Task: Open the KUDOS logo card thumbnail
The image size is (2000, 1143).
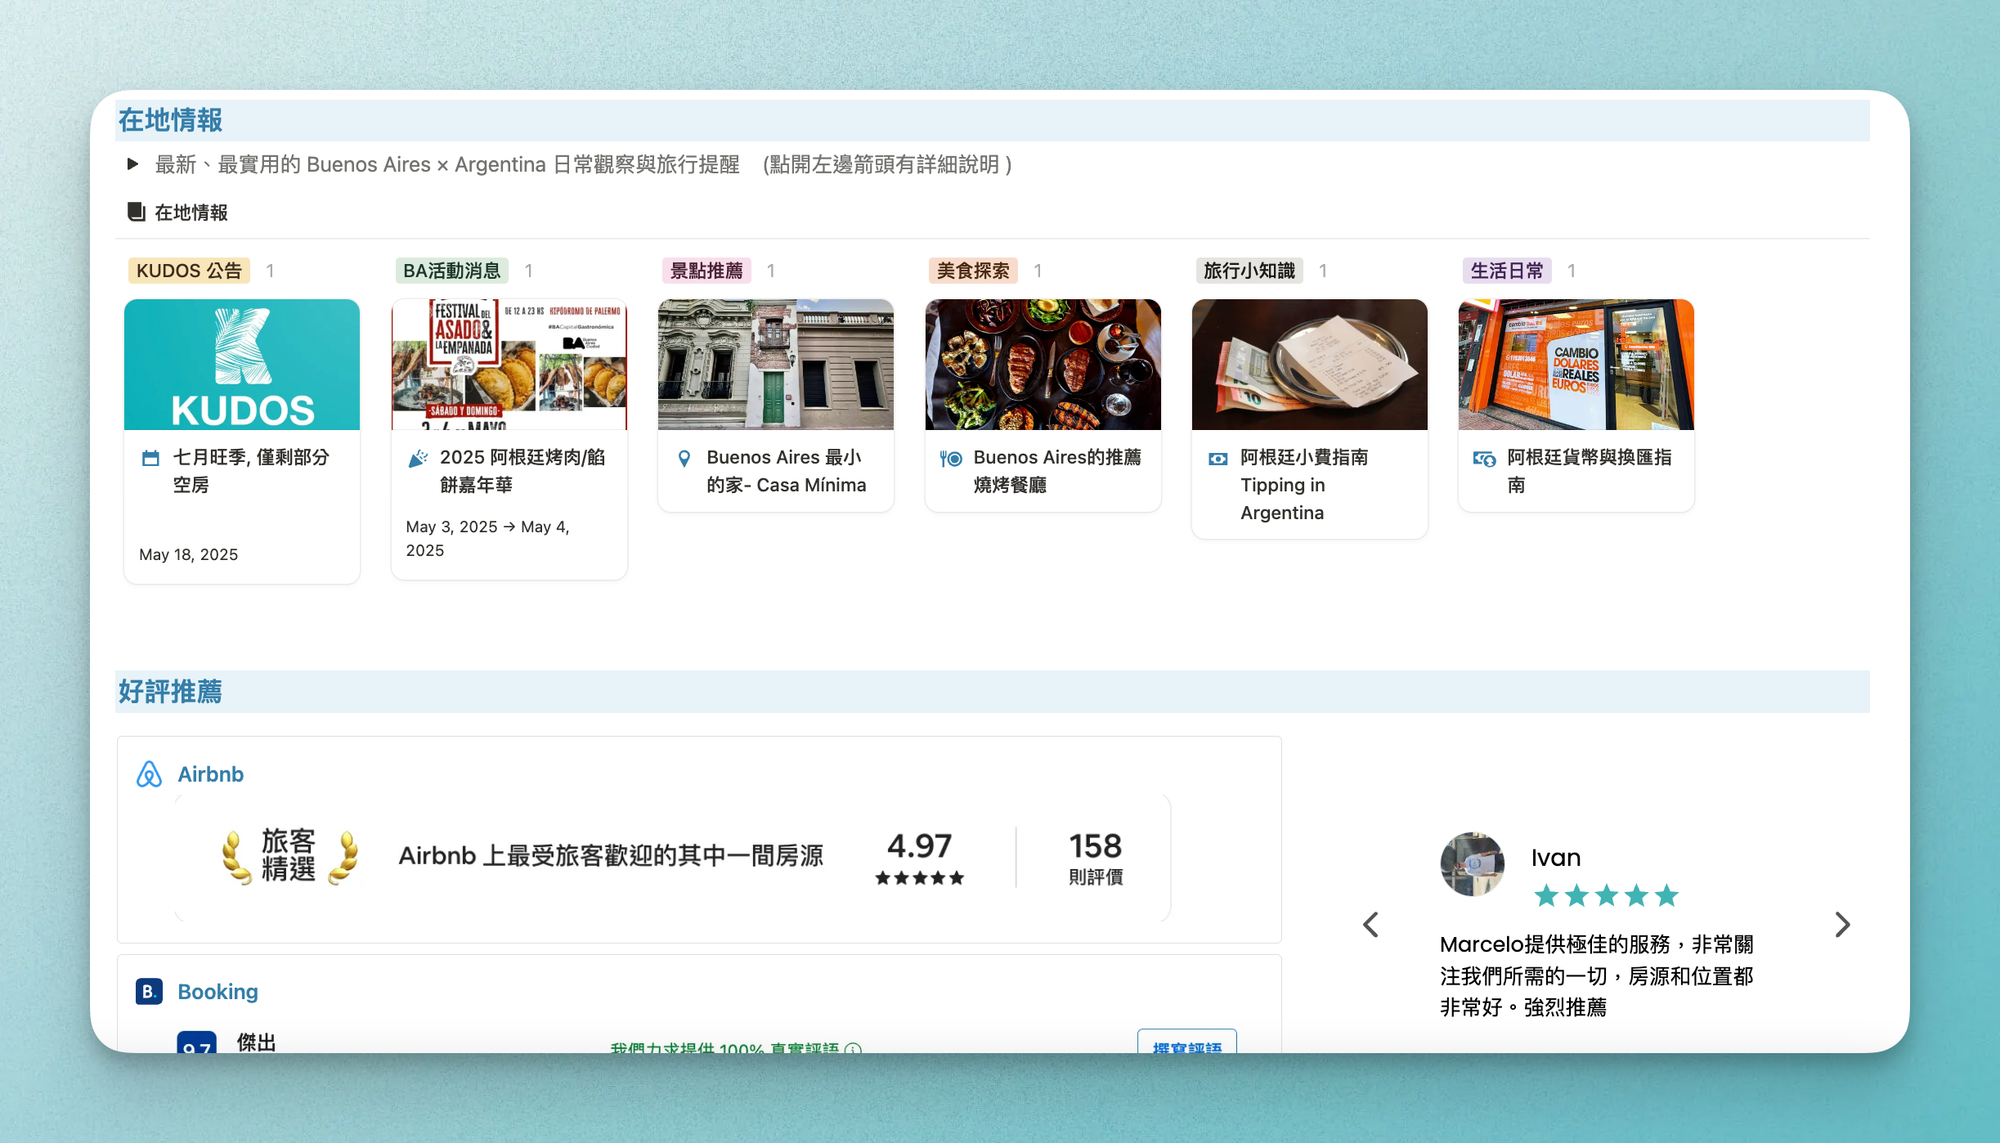Action: click(x=242, y=364)
